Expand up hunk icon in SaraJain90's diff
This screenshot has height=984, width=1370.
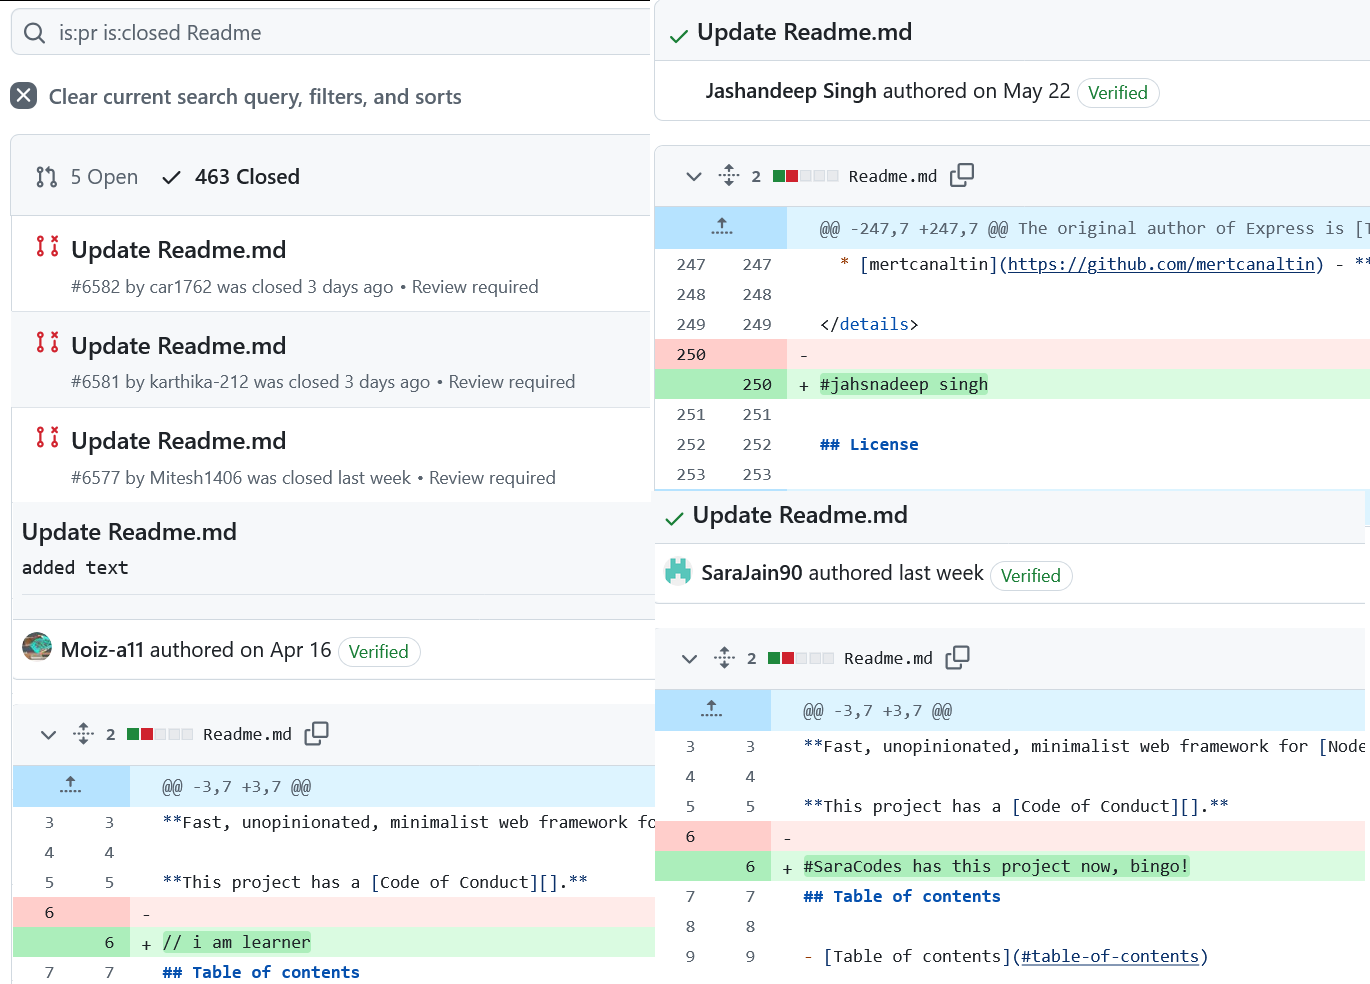[x=712, y=710]
